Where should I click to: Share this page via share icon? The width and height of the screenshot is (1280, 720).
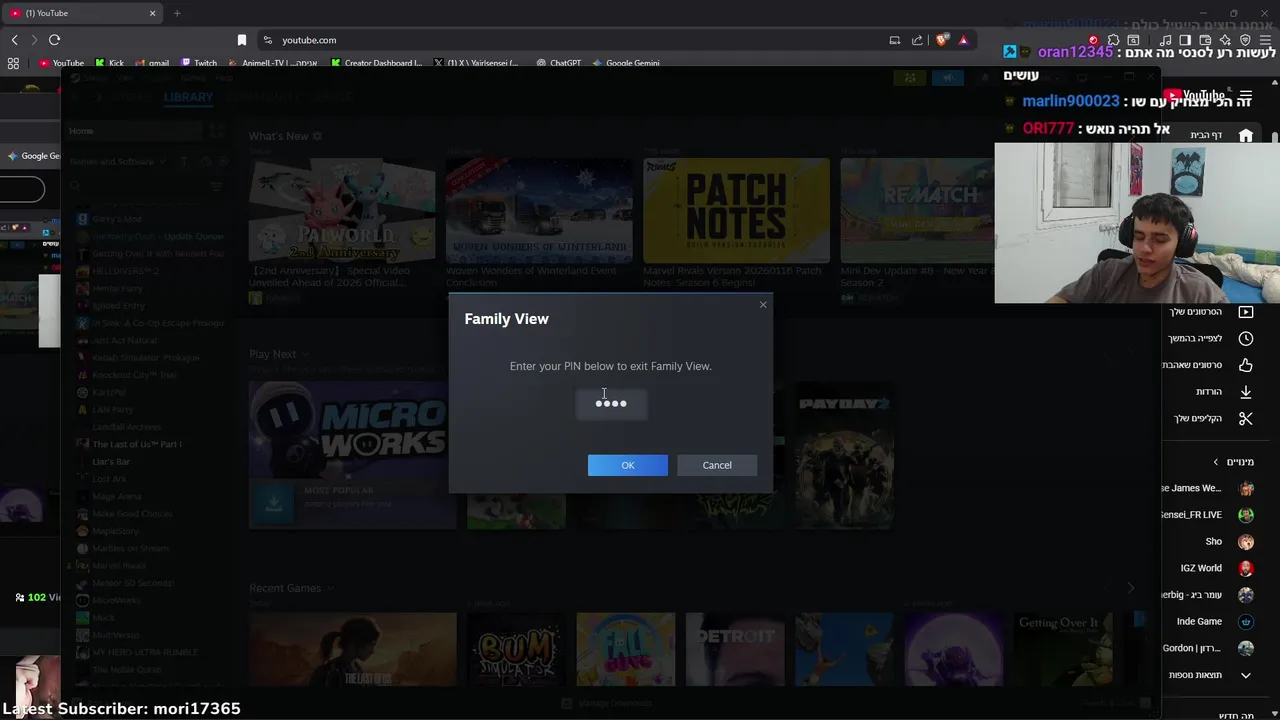point(917,40)
